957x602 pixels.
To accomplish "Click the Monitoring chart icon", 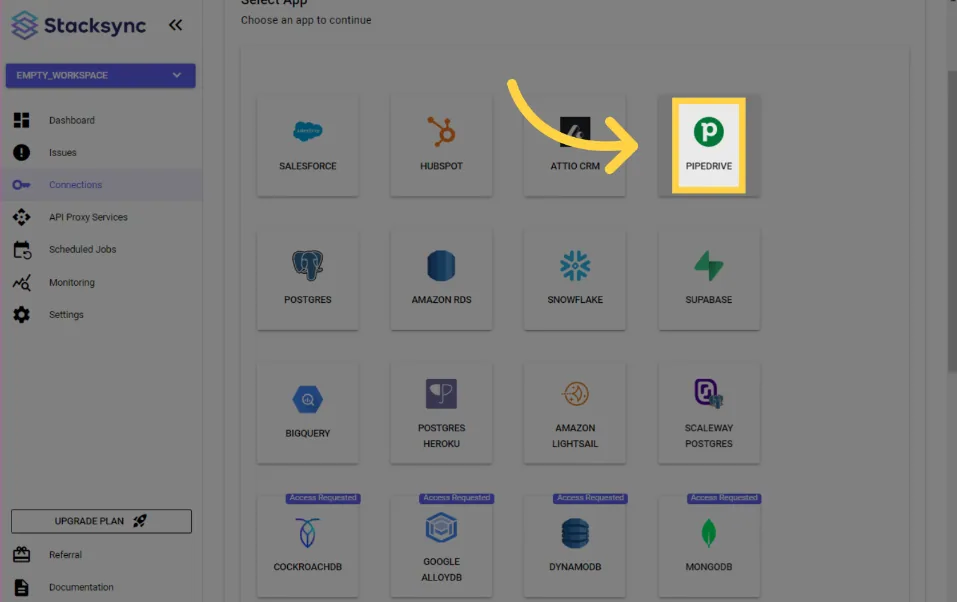I will pos(21,283).
